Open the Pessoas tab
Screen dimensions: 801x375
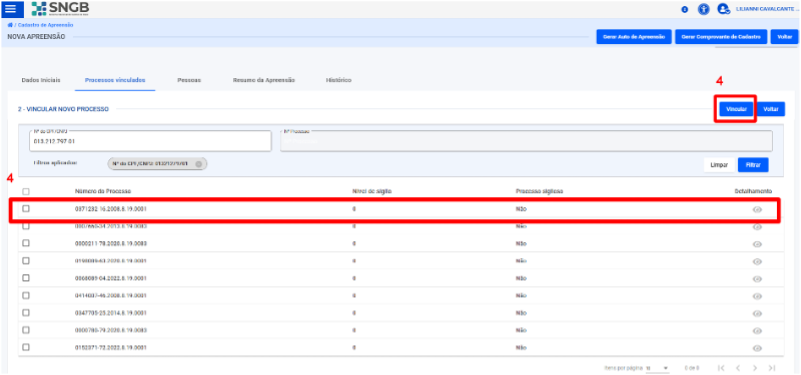189,80
